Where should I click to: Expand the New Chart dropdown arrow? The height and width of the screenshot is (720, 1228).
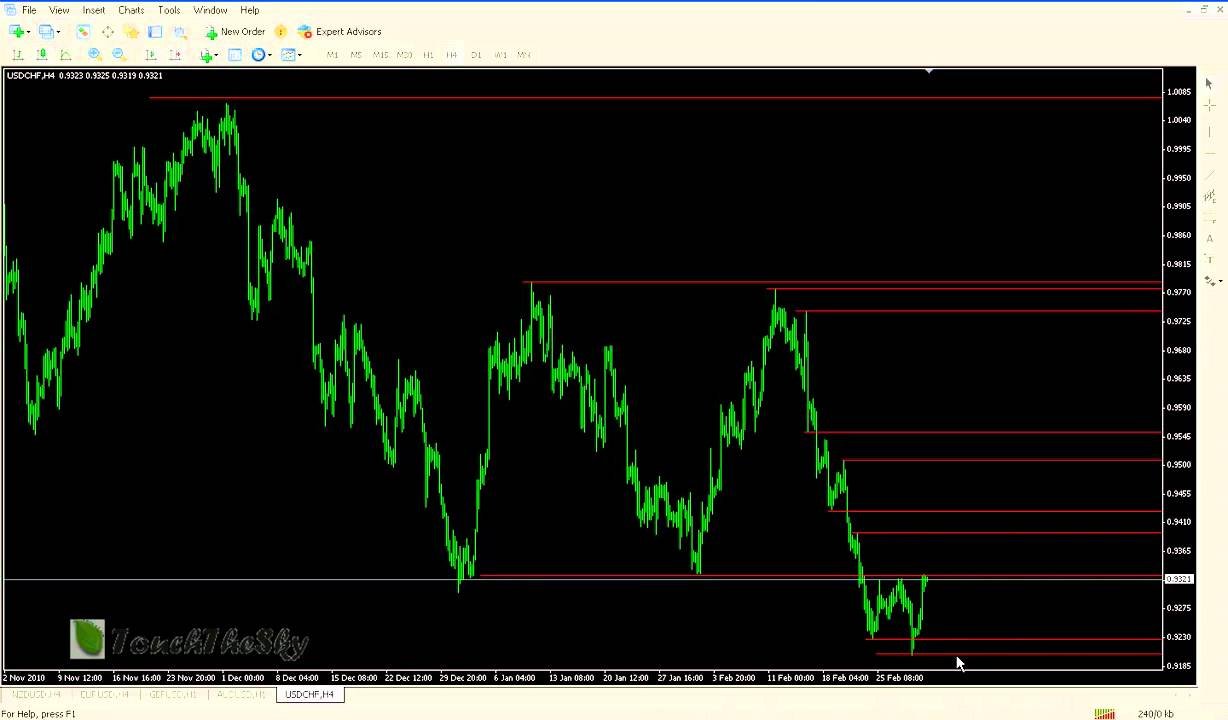28,32
